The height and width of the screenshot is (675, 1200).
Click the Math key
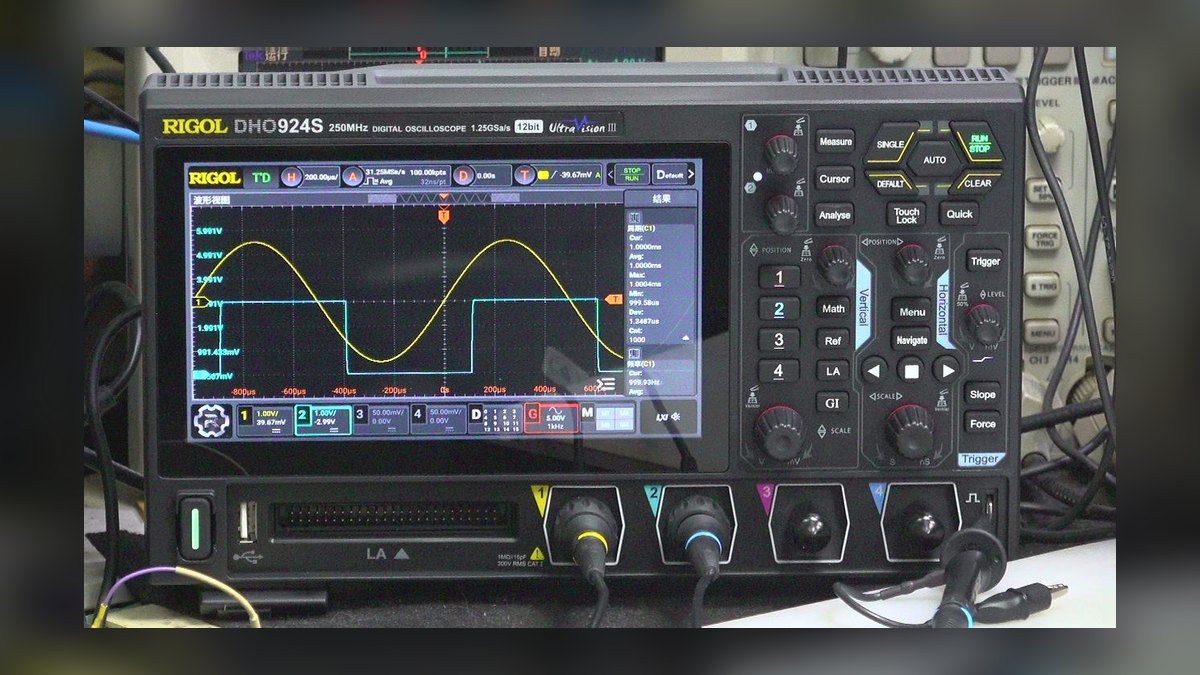[833, 309]
